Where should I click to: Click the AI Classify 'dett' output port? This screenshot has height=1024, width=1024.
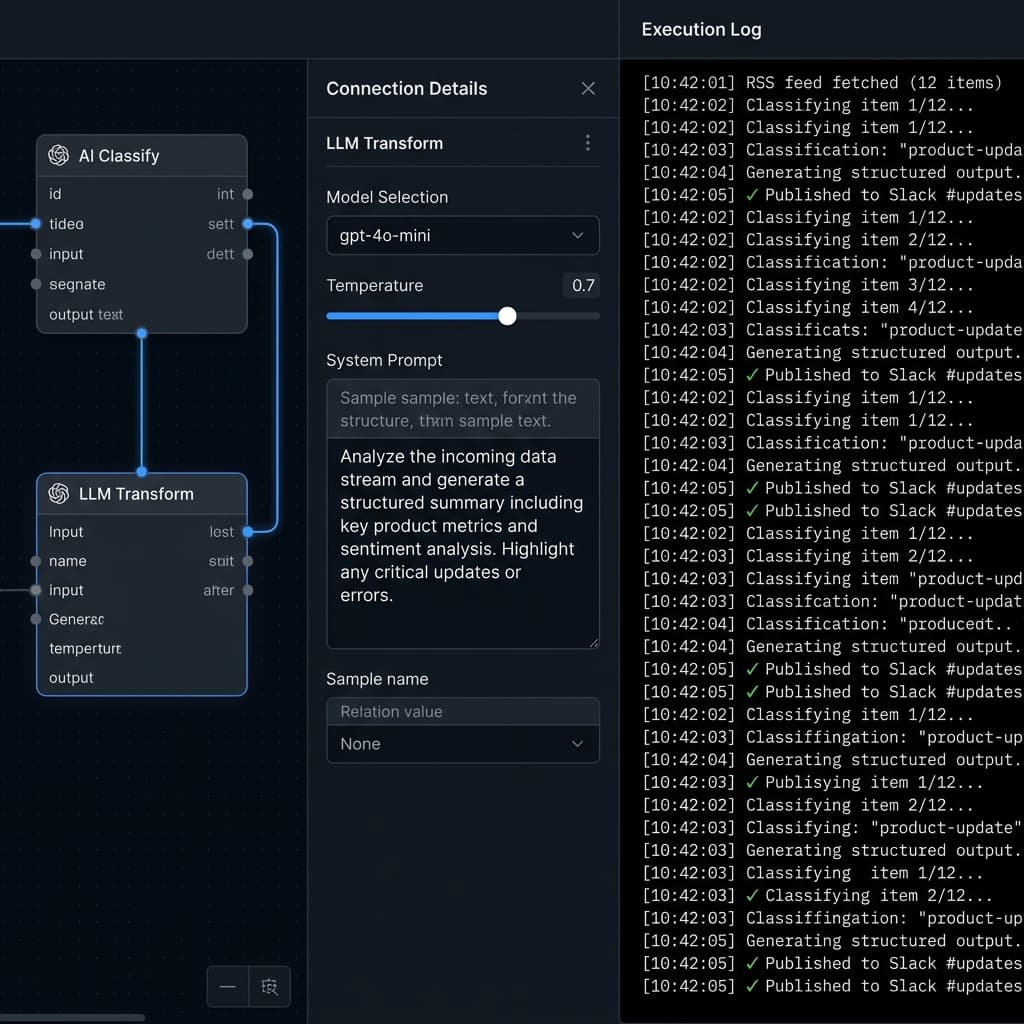[x=248, y=254]
